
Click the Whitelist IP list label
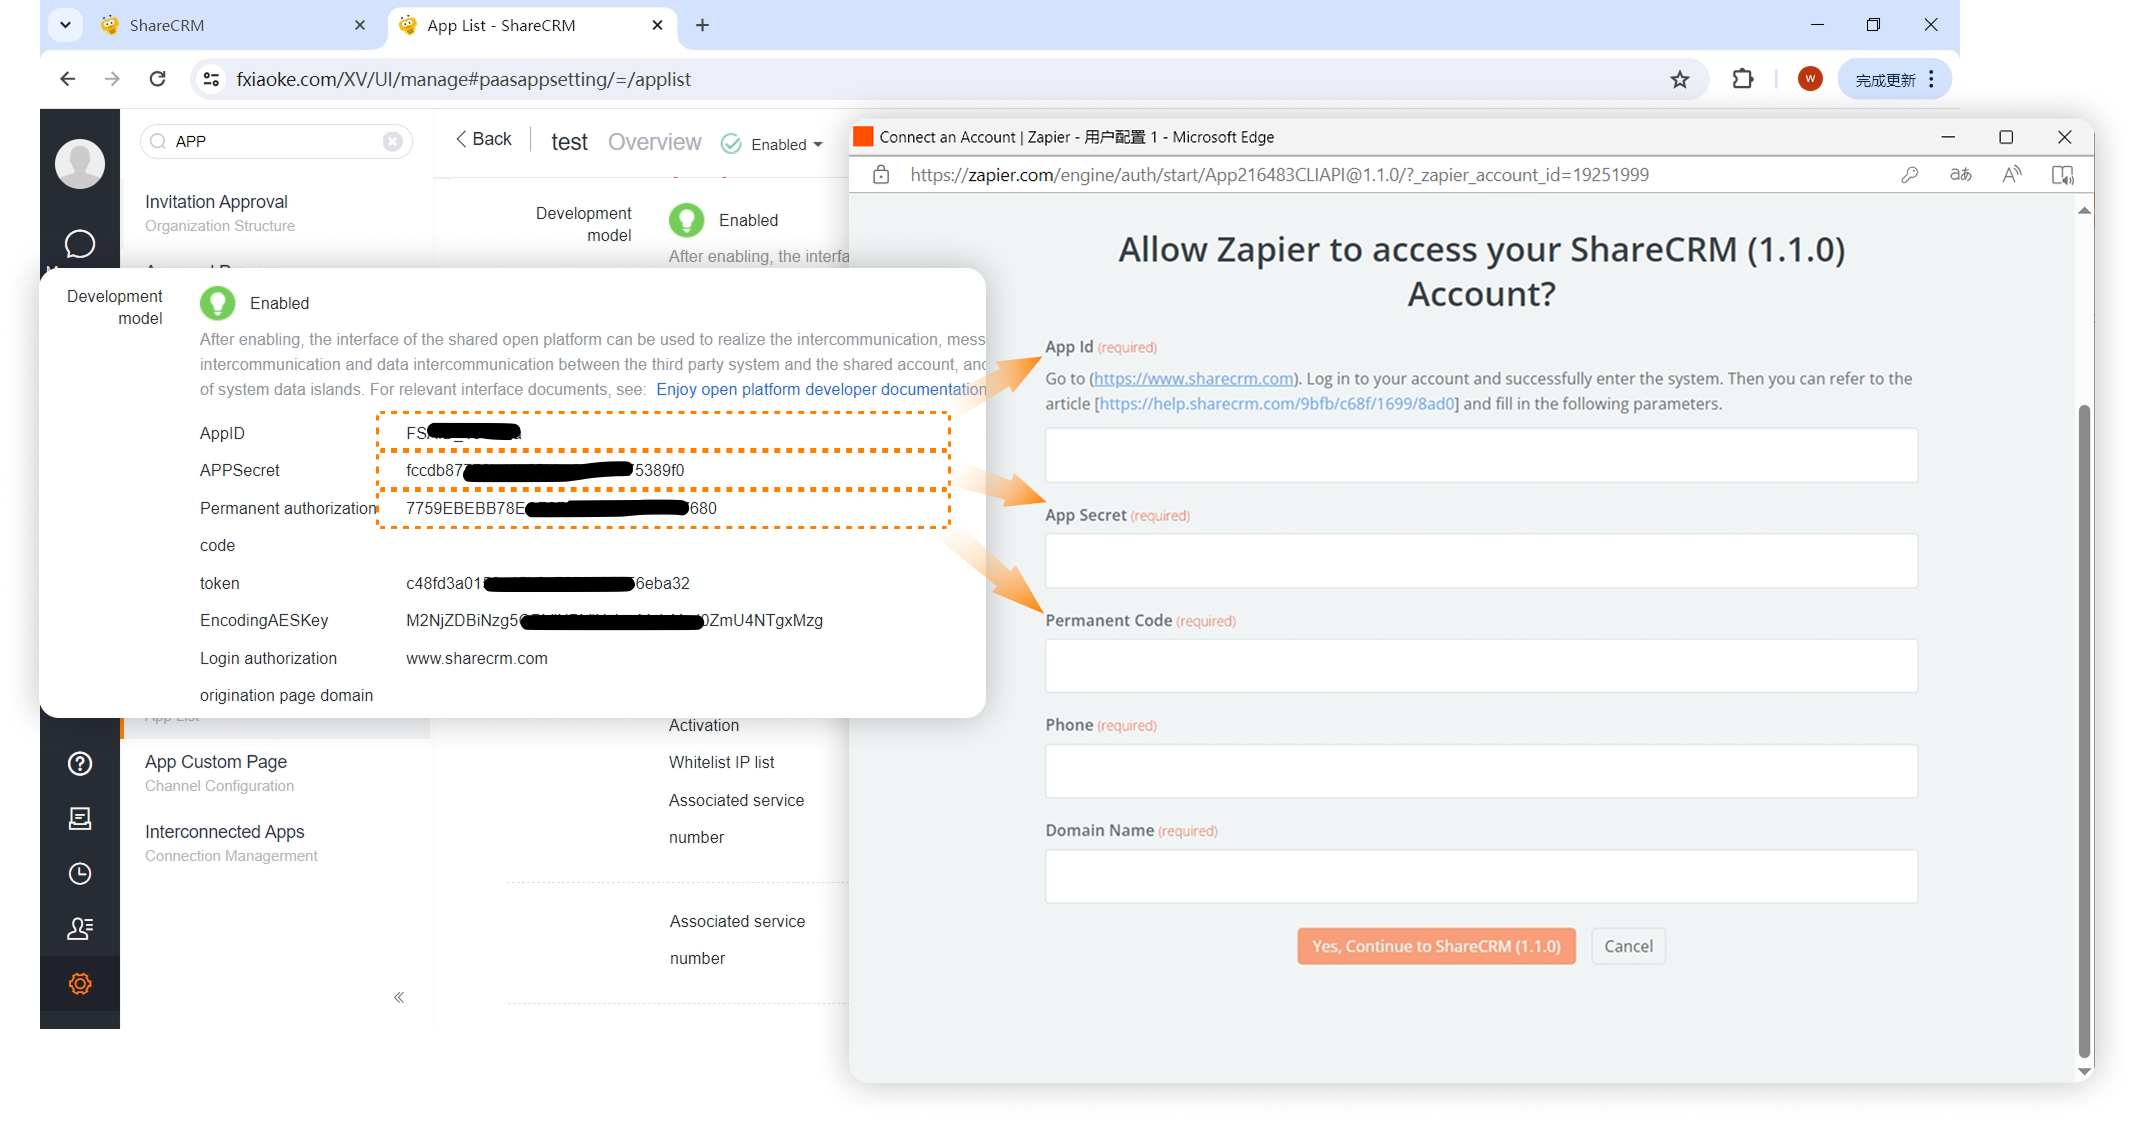click(x=721, y=762)
